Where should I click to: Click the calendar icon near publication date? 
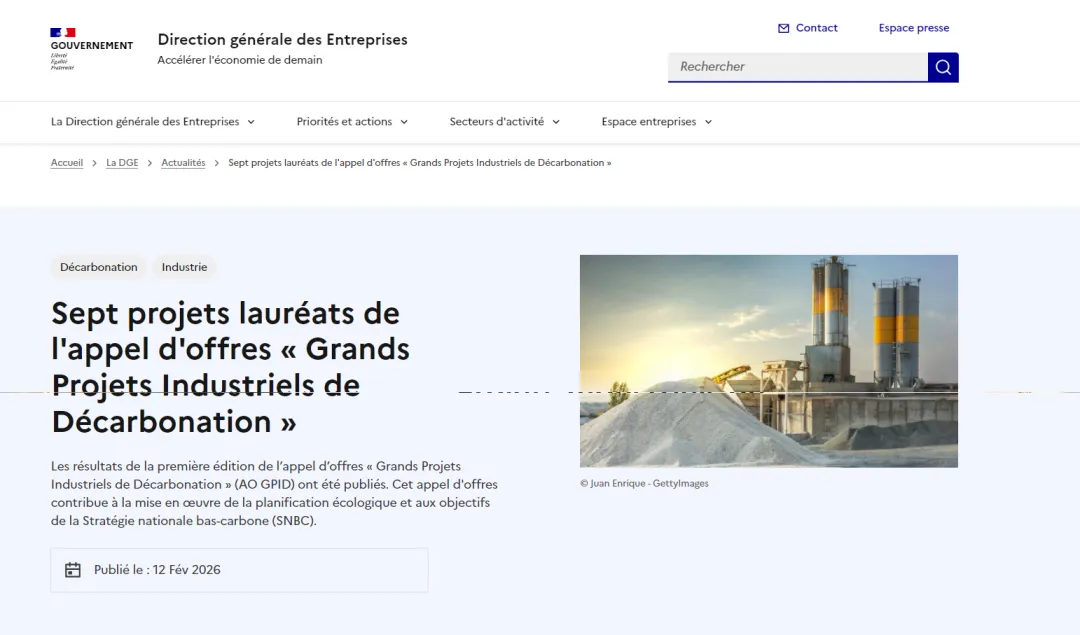72,570
